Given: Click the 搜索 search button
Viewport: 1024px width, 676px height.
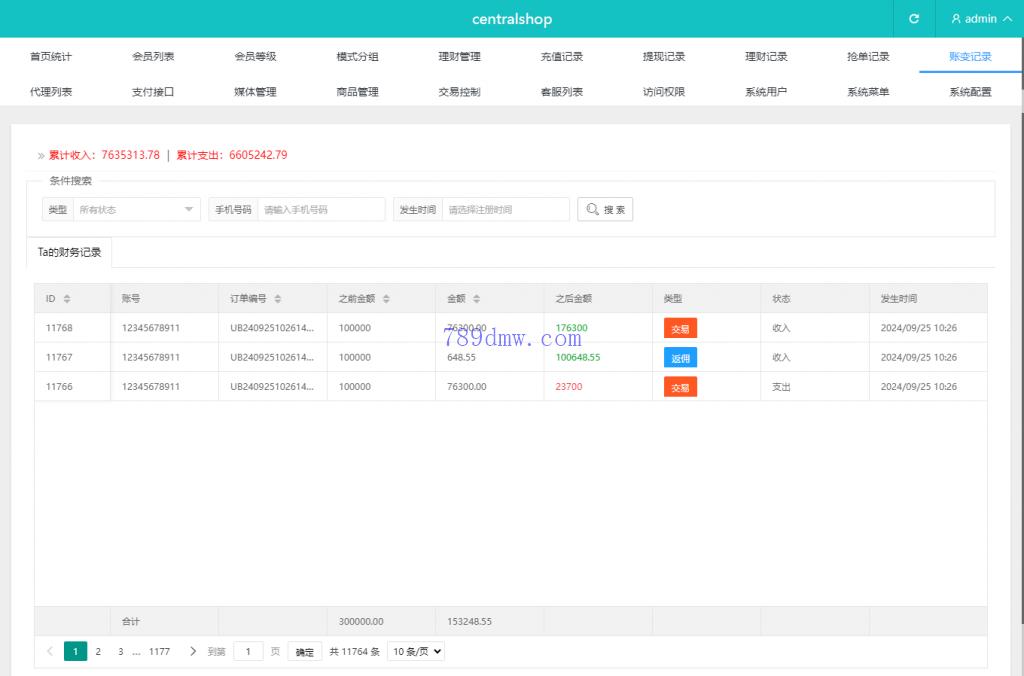Looking at the screenshot, I should point(605,209).
